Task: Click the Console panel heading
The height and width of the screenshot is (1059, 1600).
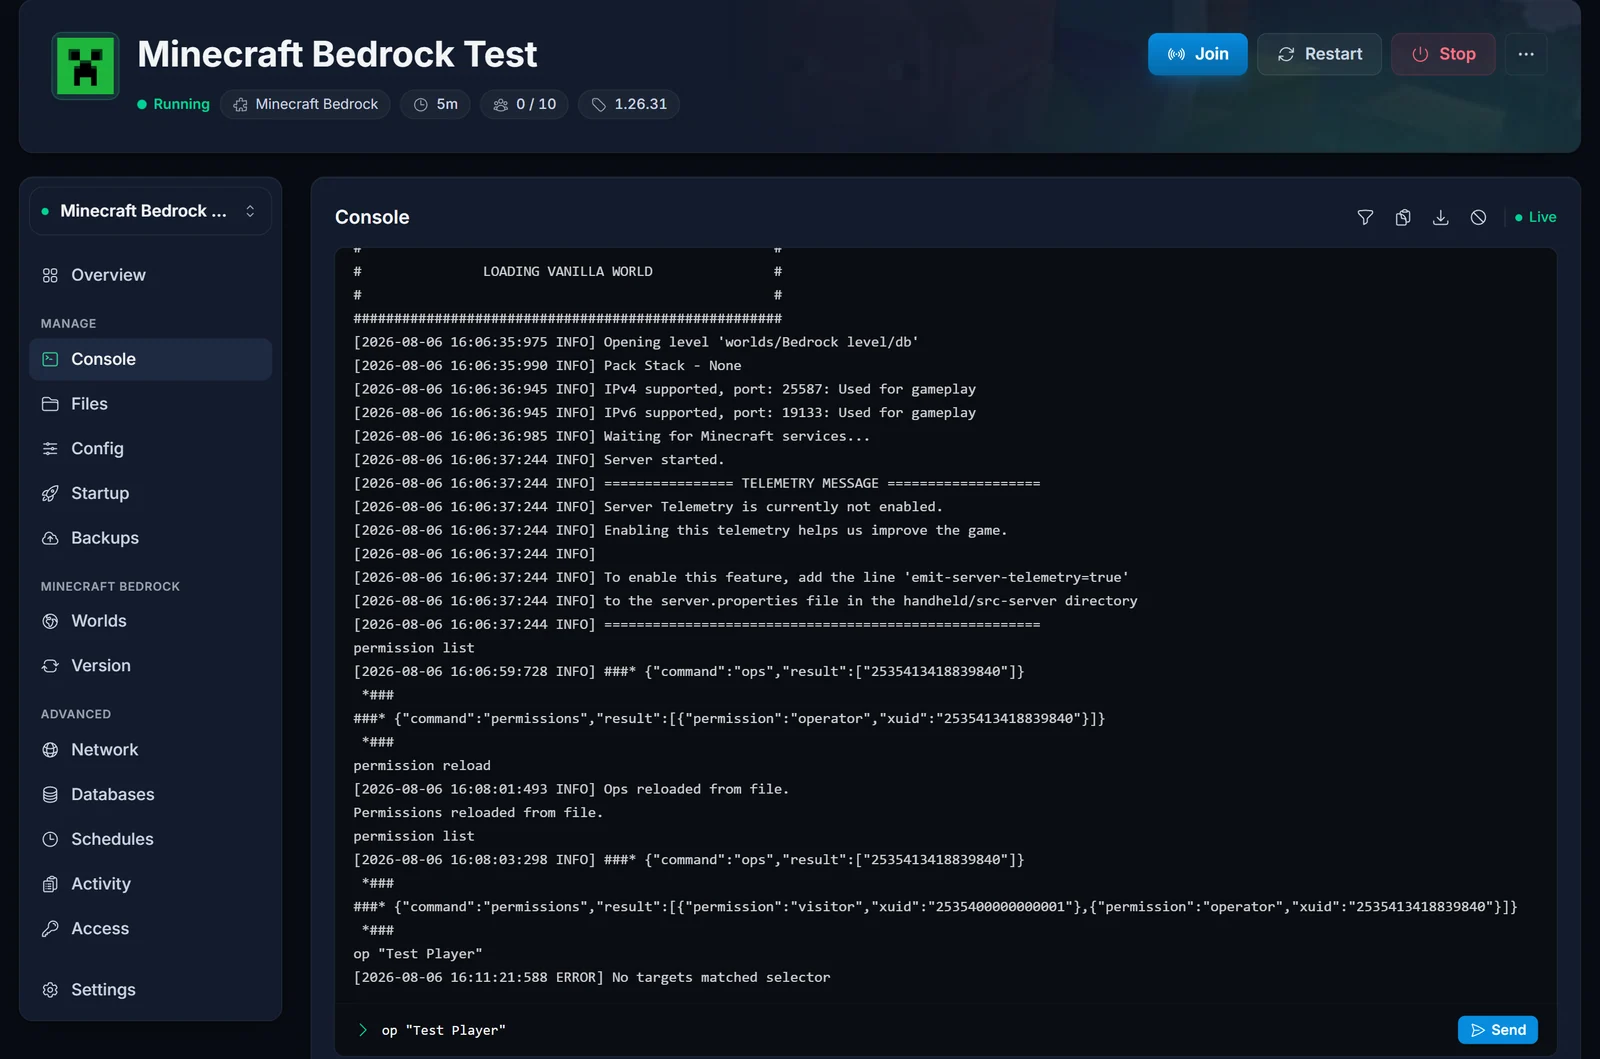Action: coord(372,217)
